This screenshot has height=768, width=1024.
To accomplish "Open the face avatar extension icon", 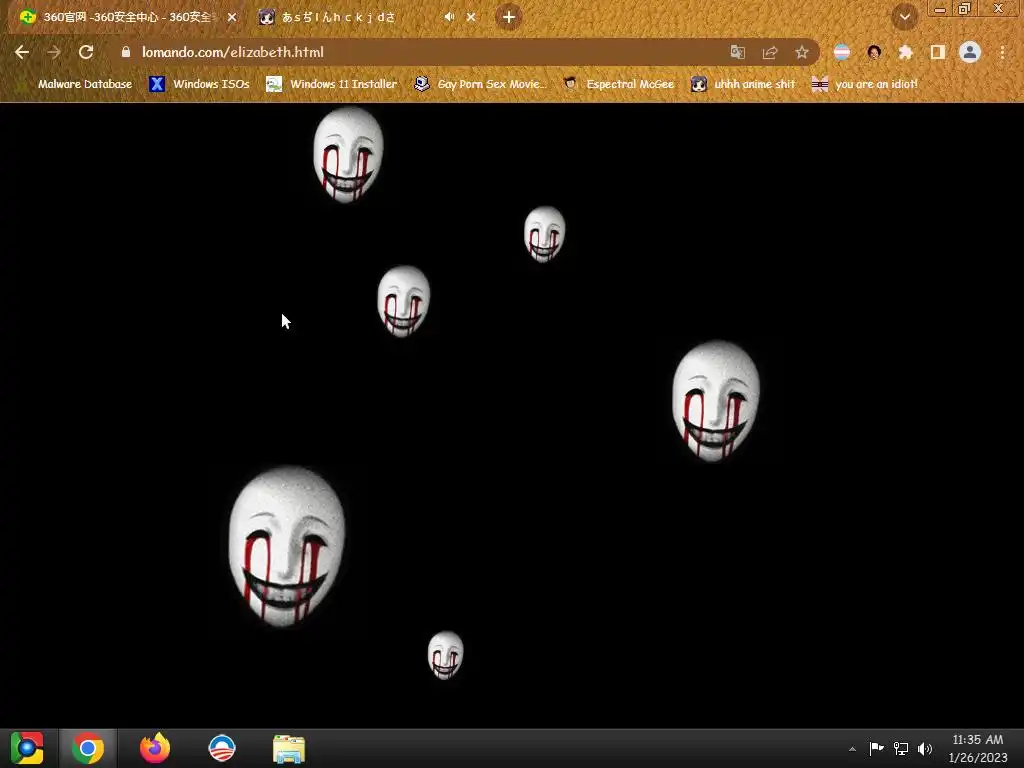I will (874, 52).
